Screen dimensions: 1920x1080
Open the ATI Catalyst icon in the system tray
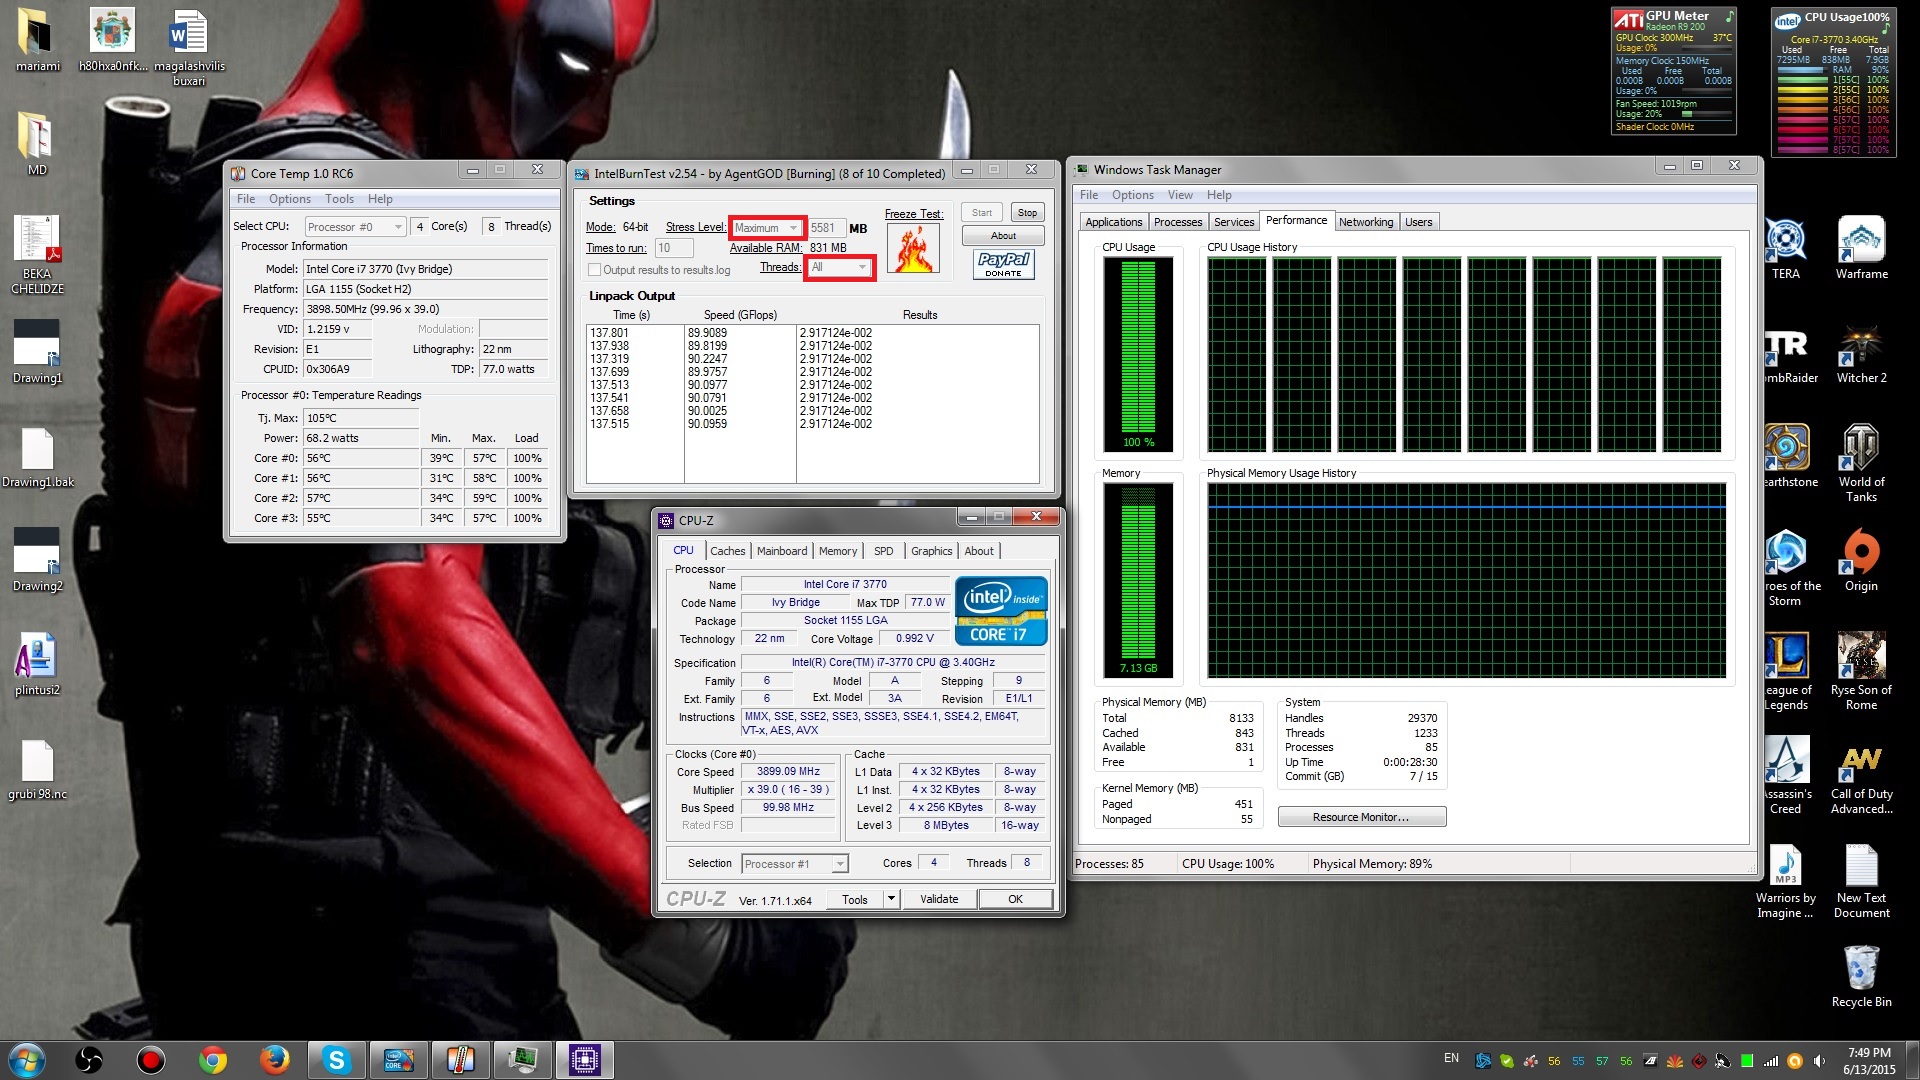click(x=1650, y=1061)
